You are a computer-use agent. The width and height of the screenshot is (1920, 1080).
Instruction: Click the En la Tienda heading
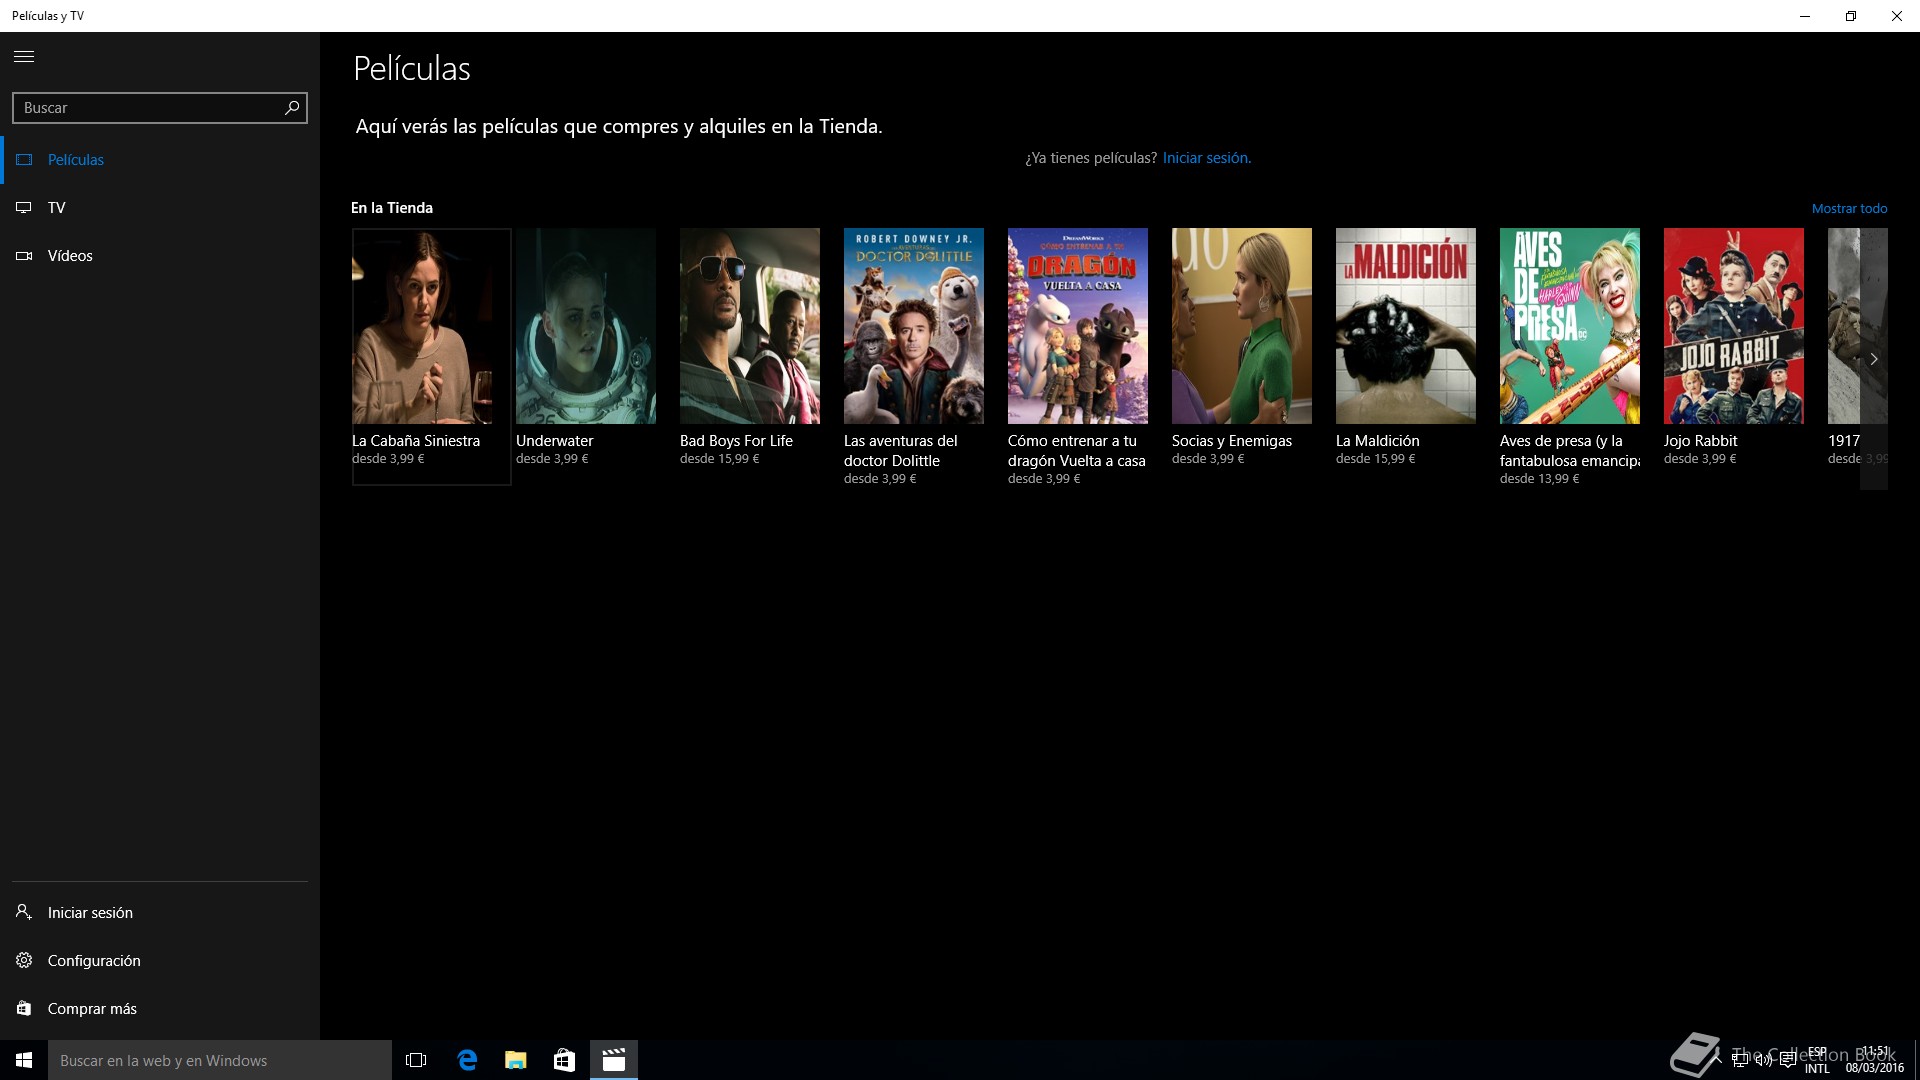point(392,208)
